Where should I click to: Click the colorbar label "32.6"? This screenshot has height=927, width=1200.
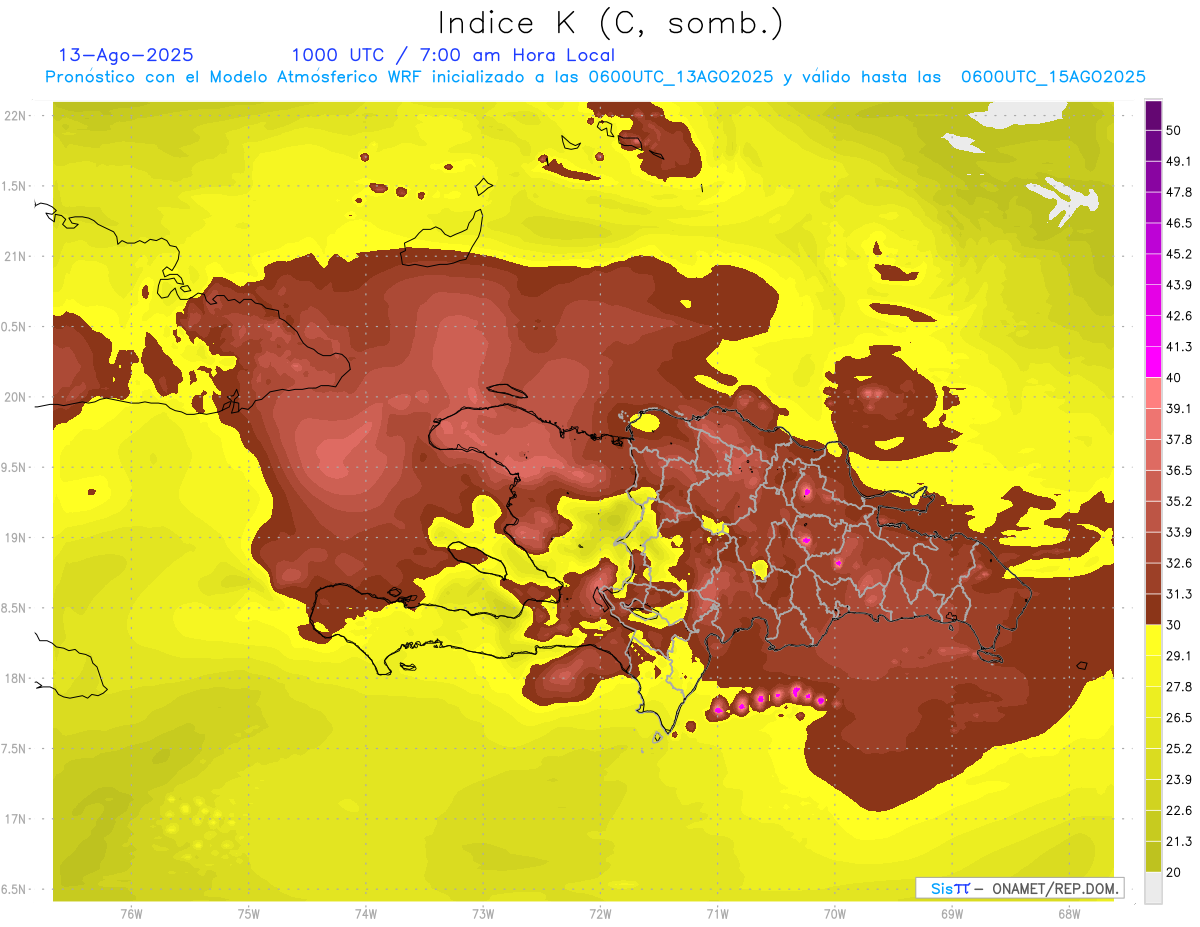click(1179, 563)
